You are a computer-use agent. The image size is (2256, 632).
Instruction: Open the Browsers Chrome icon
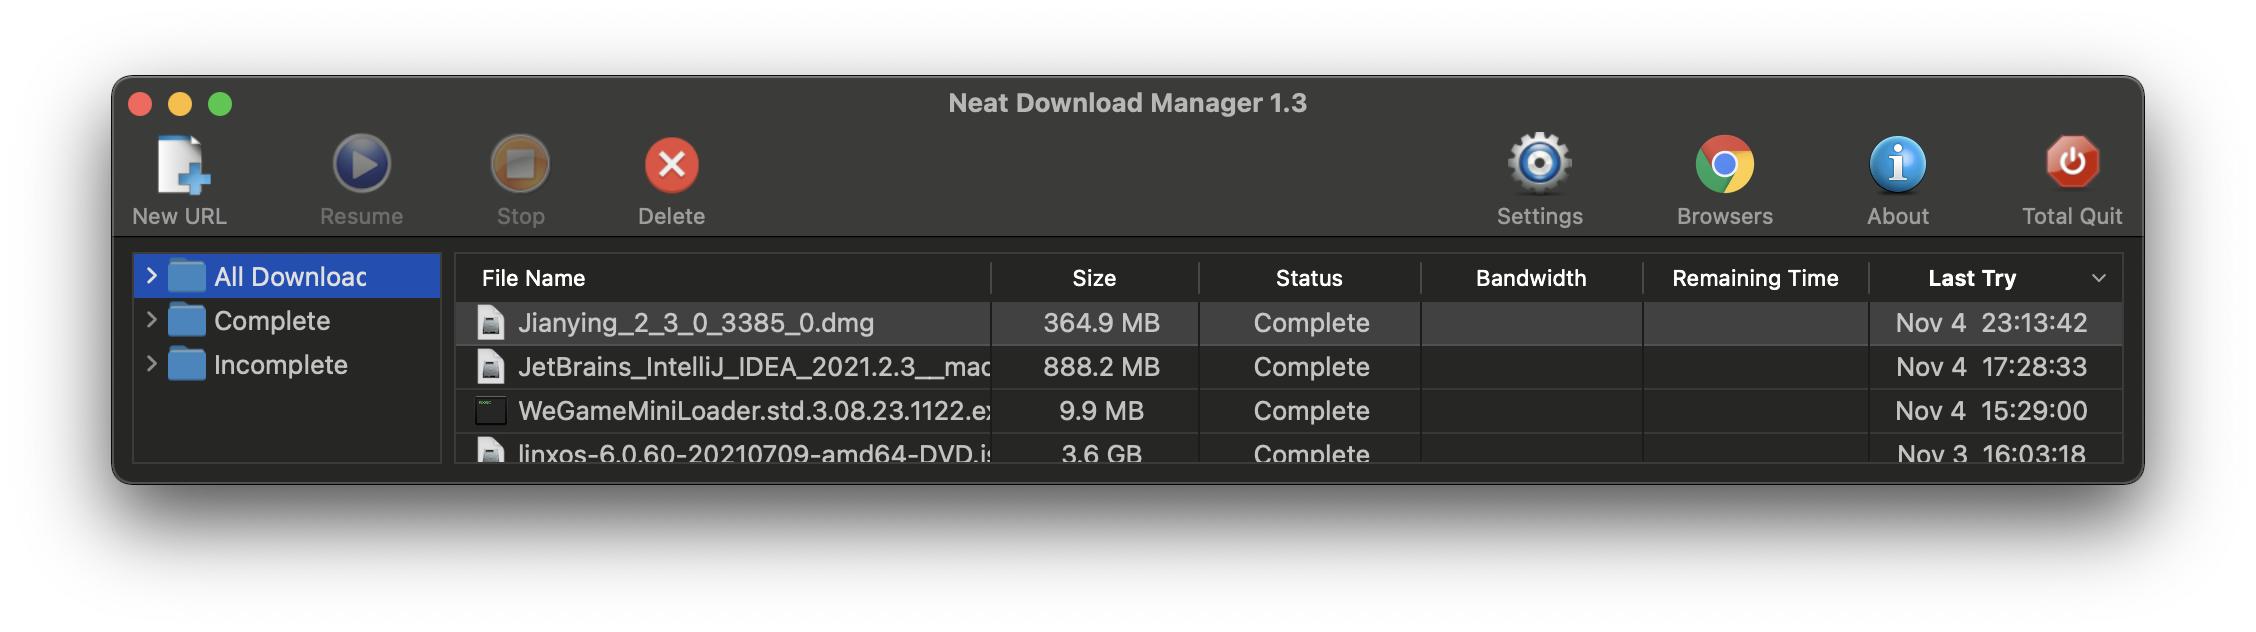1724,165
